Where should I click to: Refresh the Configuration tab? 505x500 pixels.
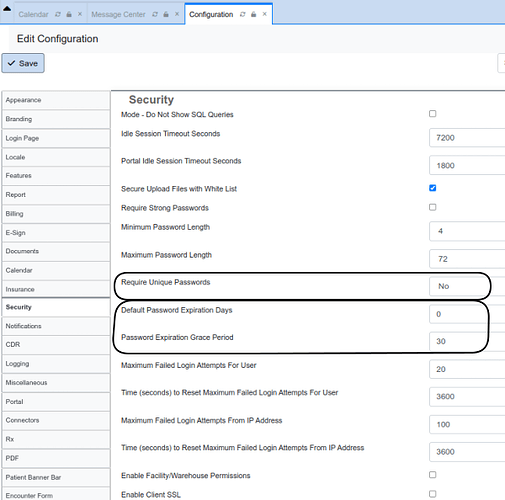pyautogui.click(x=243, y=14)
